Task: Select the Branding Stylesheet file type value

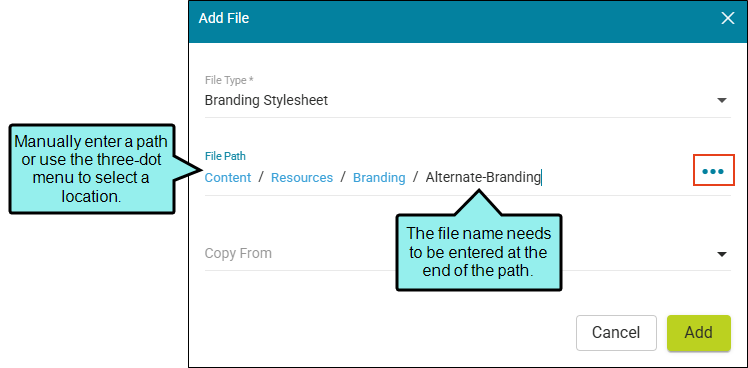Action: pos(266,101)
